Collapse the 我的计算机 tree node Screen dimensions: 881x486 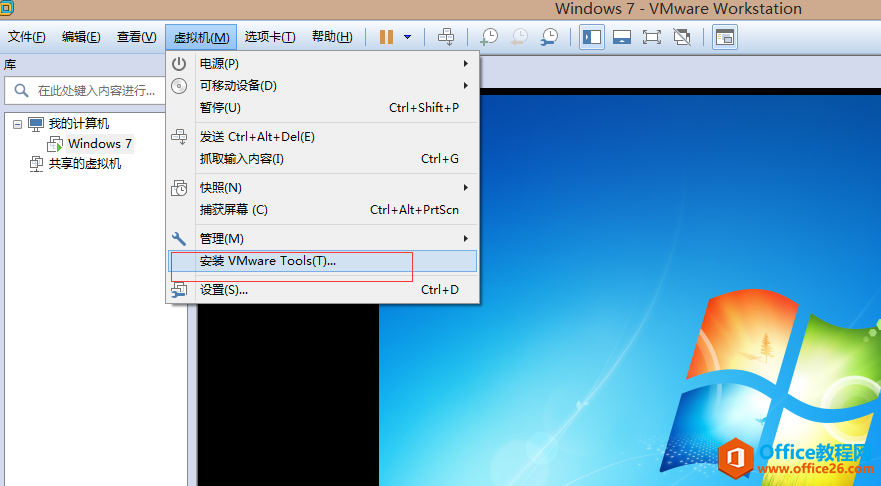tap(17, 124)
